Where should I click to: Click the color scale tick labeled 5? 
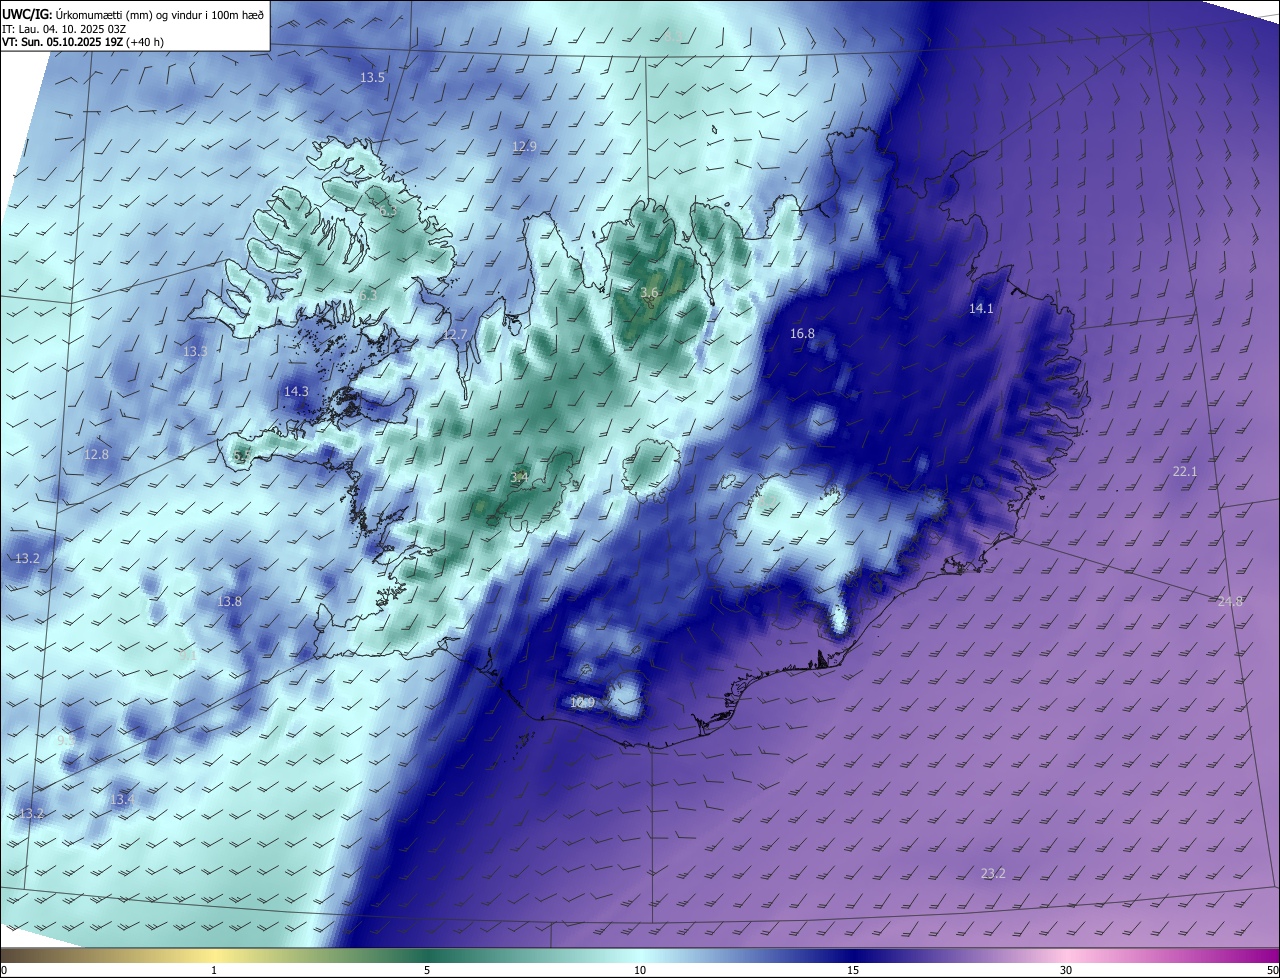tap(427, 970)
